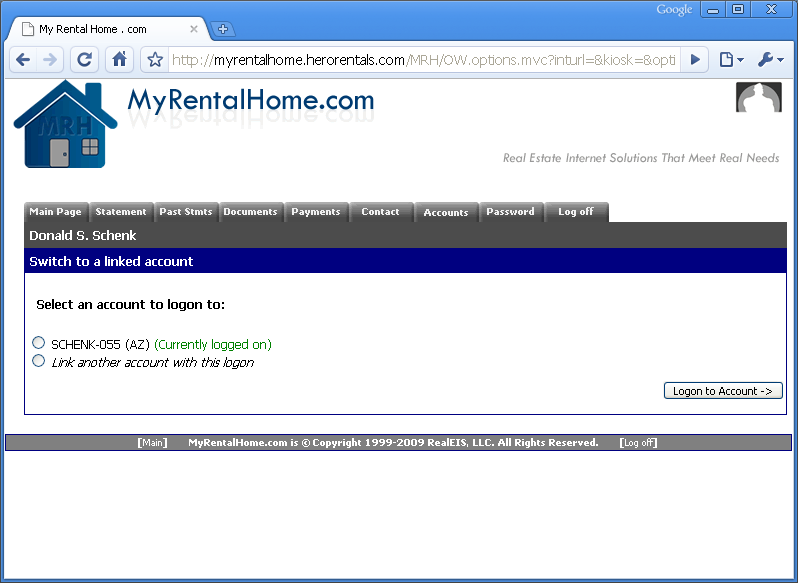Go to the Documents tab
798x583 pixels.
[x=250, y=212]
